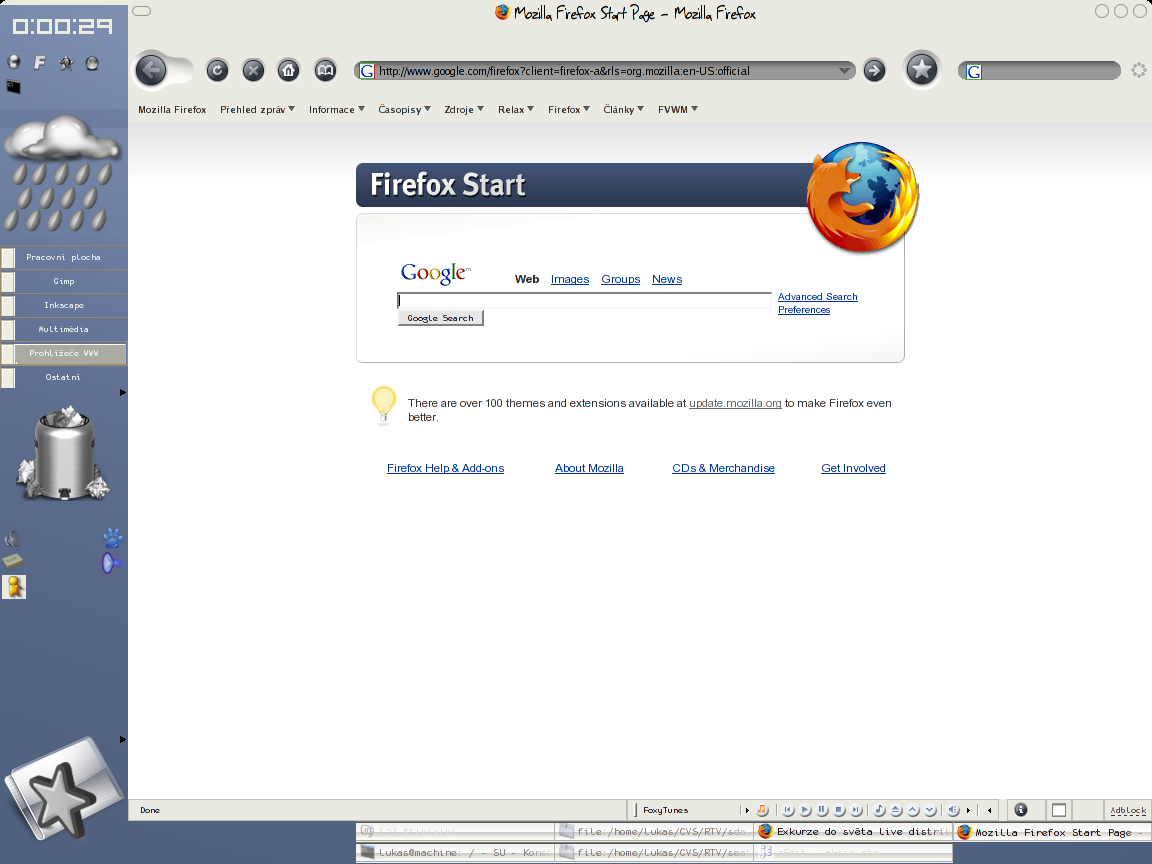This screenshot has width=1152, height=864.
Task: Click the Mozilla Firefox bookmark
Action: 172,109
